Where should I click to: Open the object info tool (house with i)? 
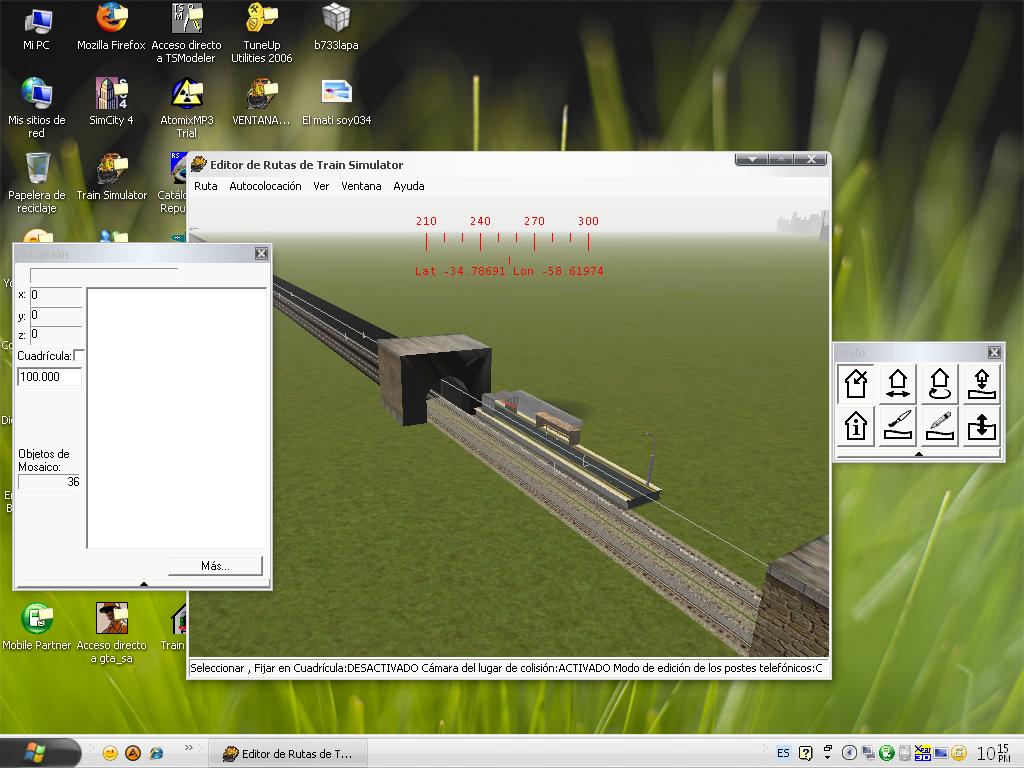click(x=856, y=426)
